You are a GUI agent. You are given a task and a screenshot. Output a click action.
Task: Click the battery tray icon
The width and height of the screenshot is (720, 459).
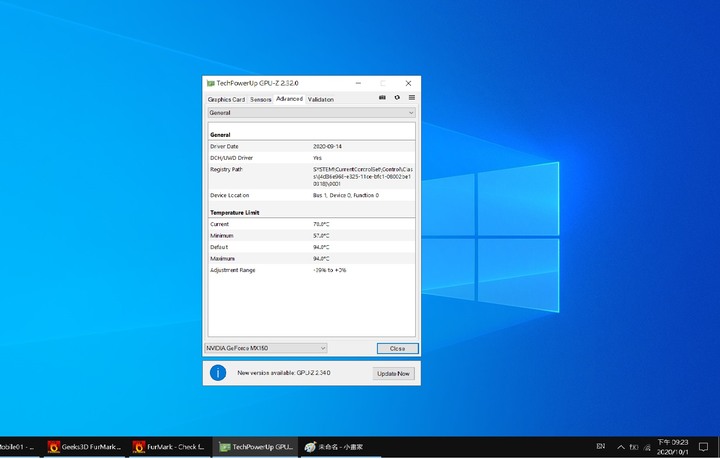pyautogui.click(x=634, y=447)
